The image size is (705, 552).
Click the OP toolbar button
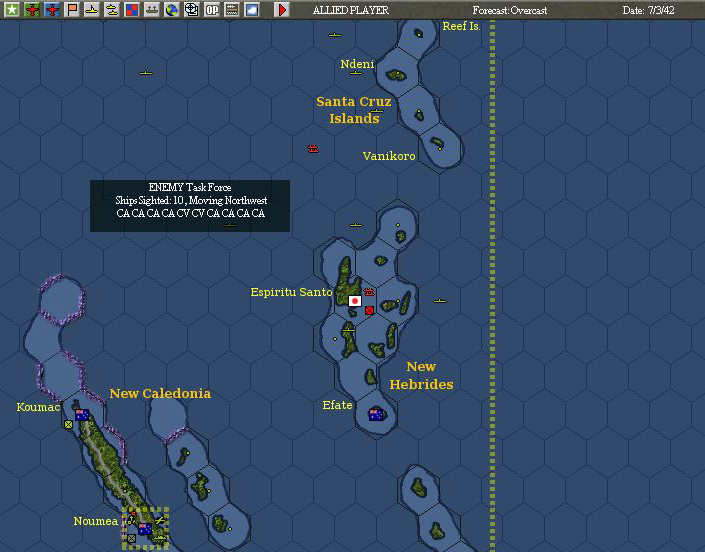212,9
